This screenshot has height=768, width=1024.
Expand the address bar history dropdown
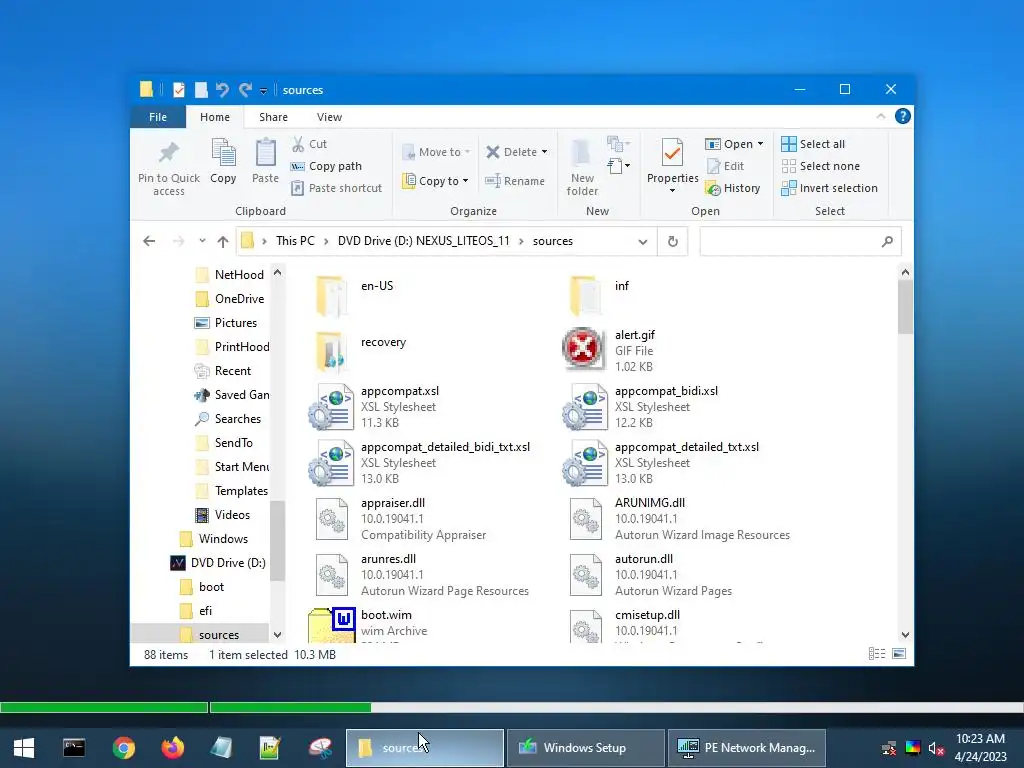pos(643,242)
